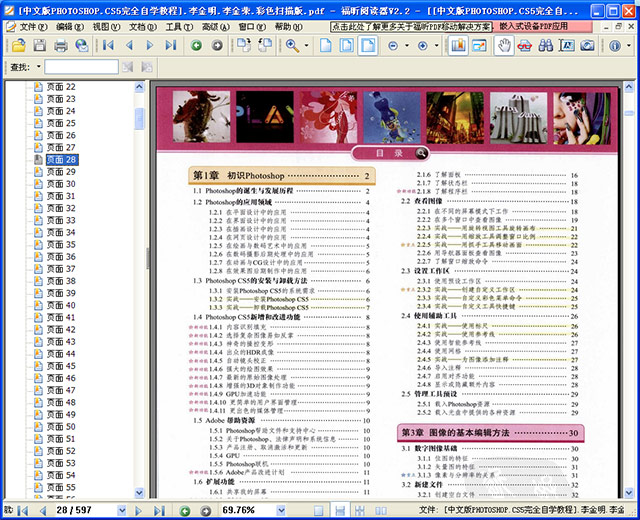Screen dimensions: 640x520
Task: Select the Hand tool
Action: click(504, 45)
